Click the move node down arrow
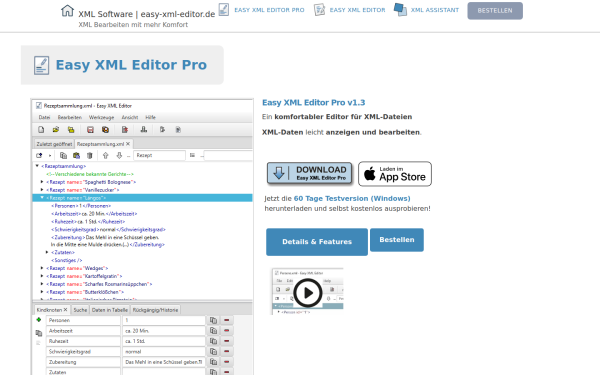This screenshot has height=375, width=600. pos(119,155)
